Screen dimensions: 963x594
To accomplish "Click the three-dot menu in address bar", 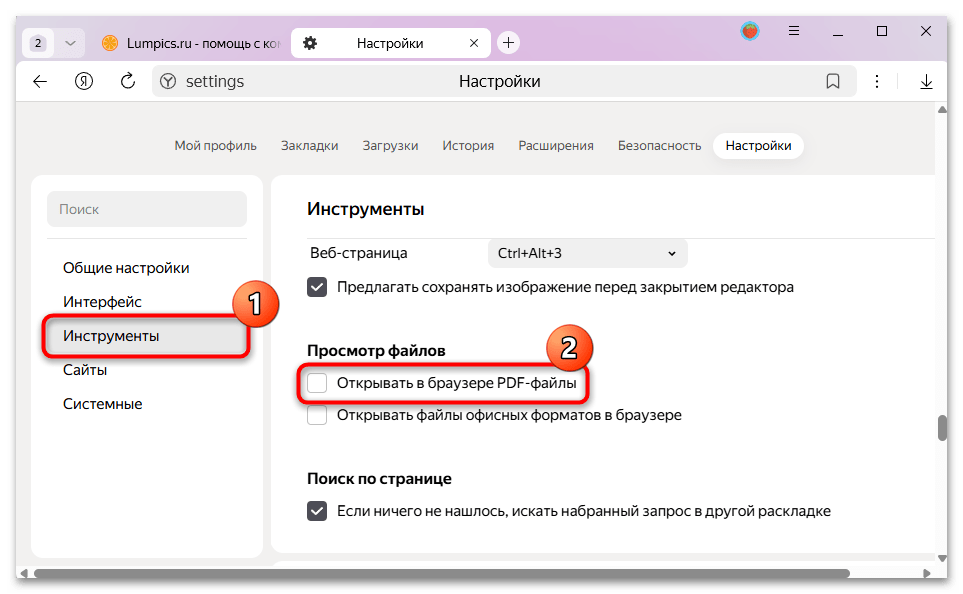I will 877,81.
